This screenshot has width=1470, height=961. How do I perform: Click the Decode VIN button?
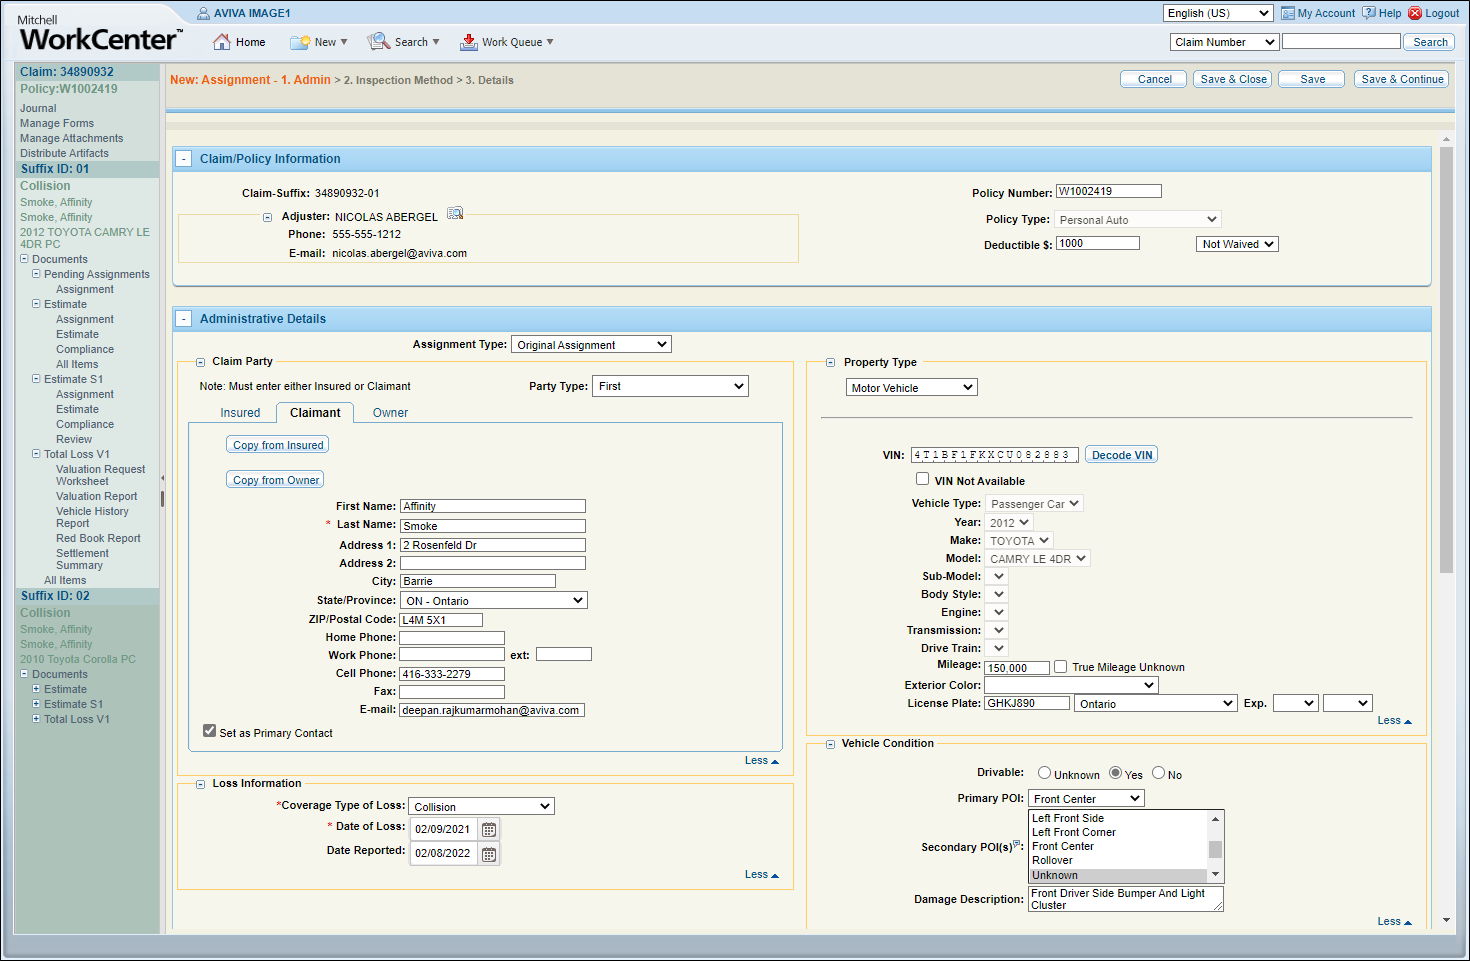(x=1121, y=455)
